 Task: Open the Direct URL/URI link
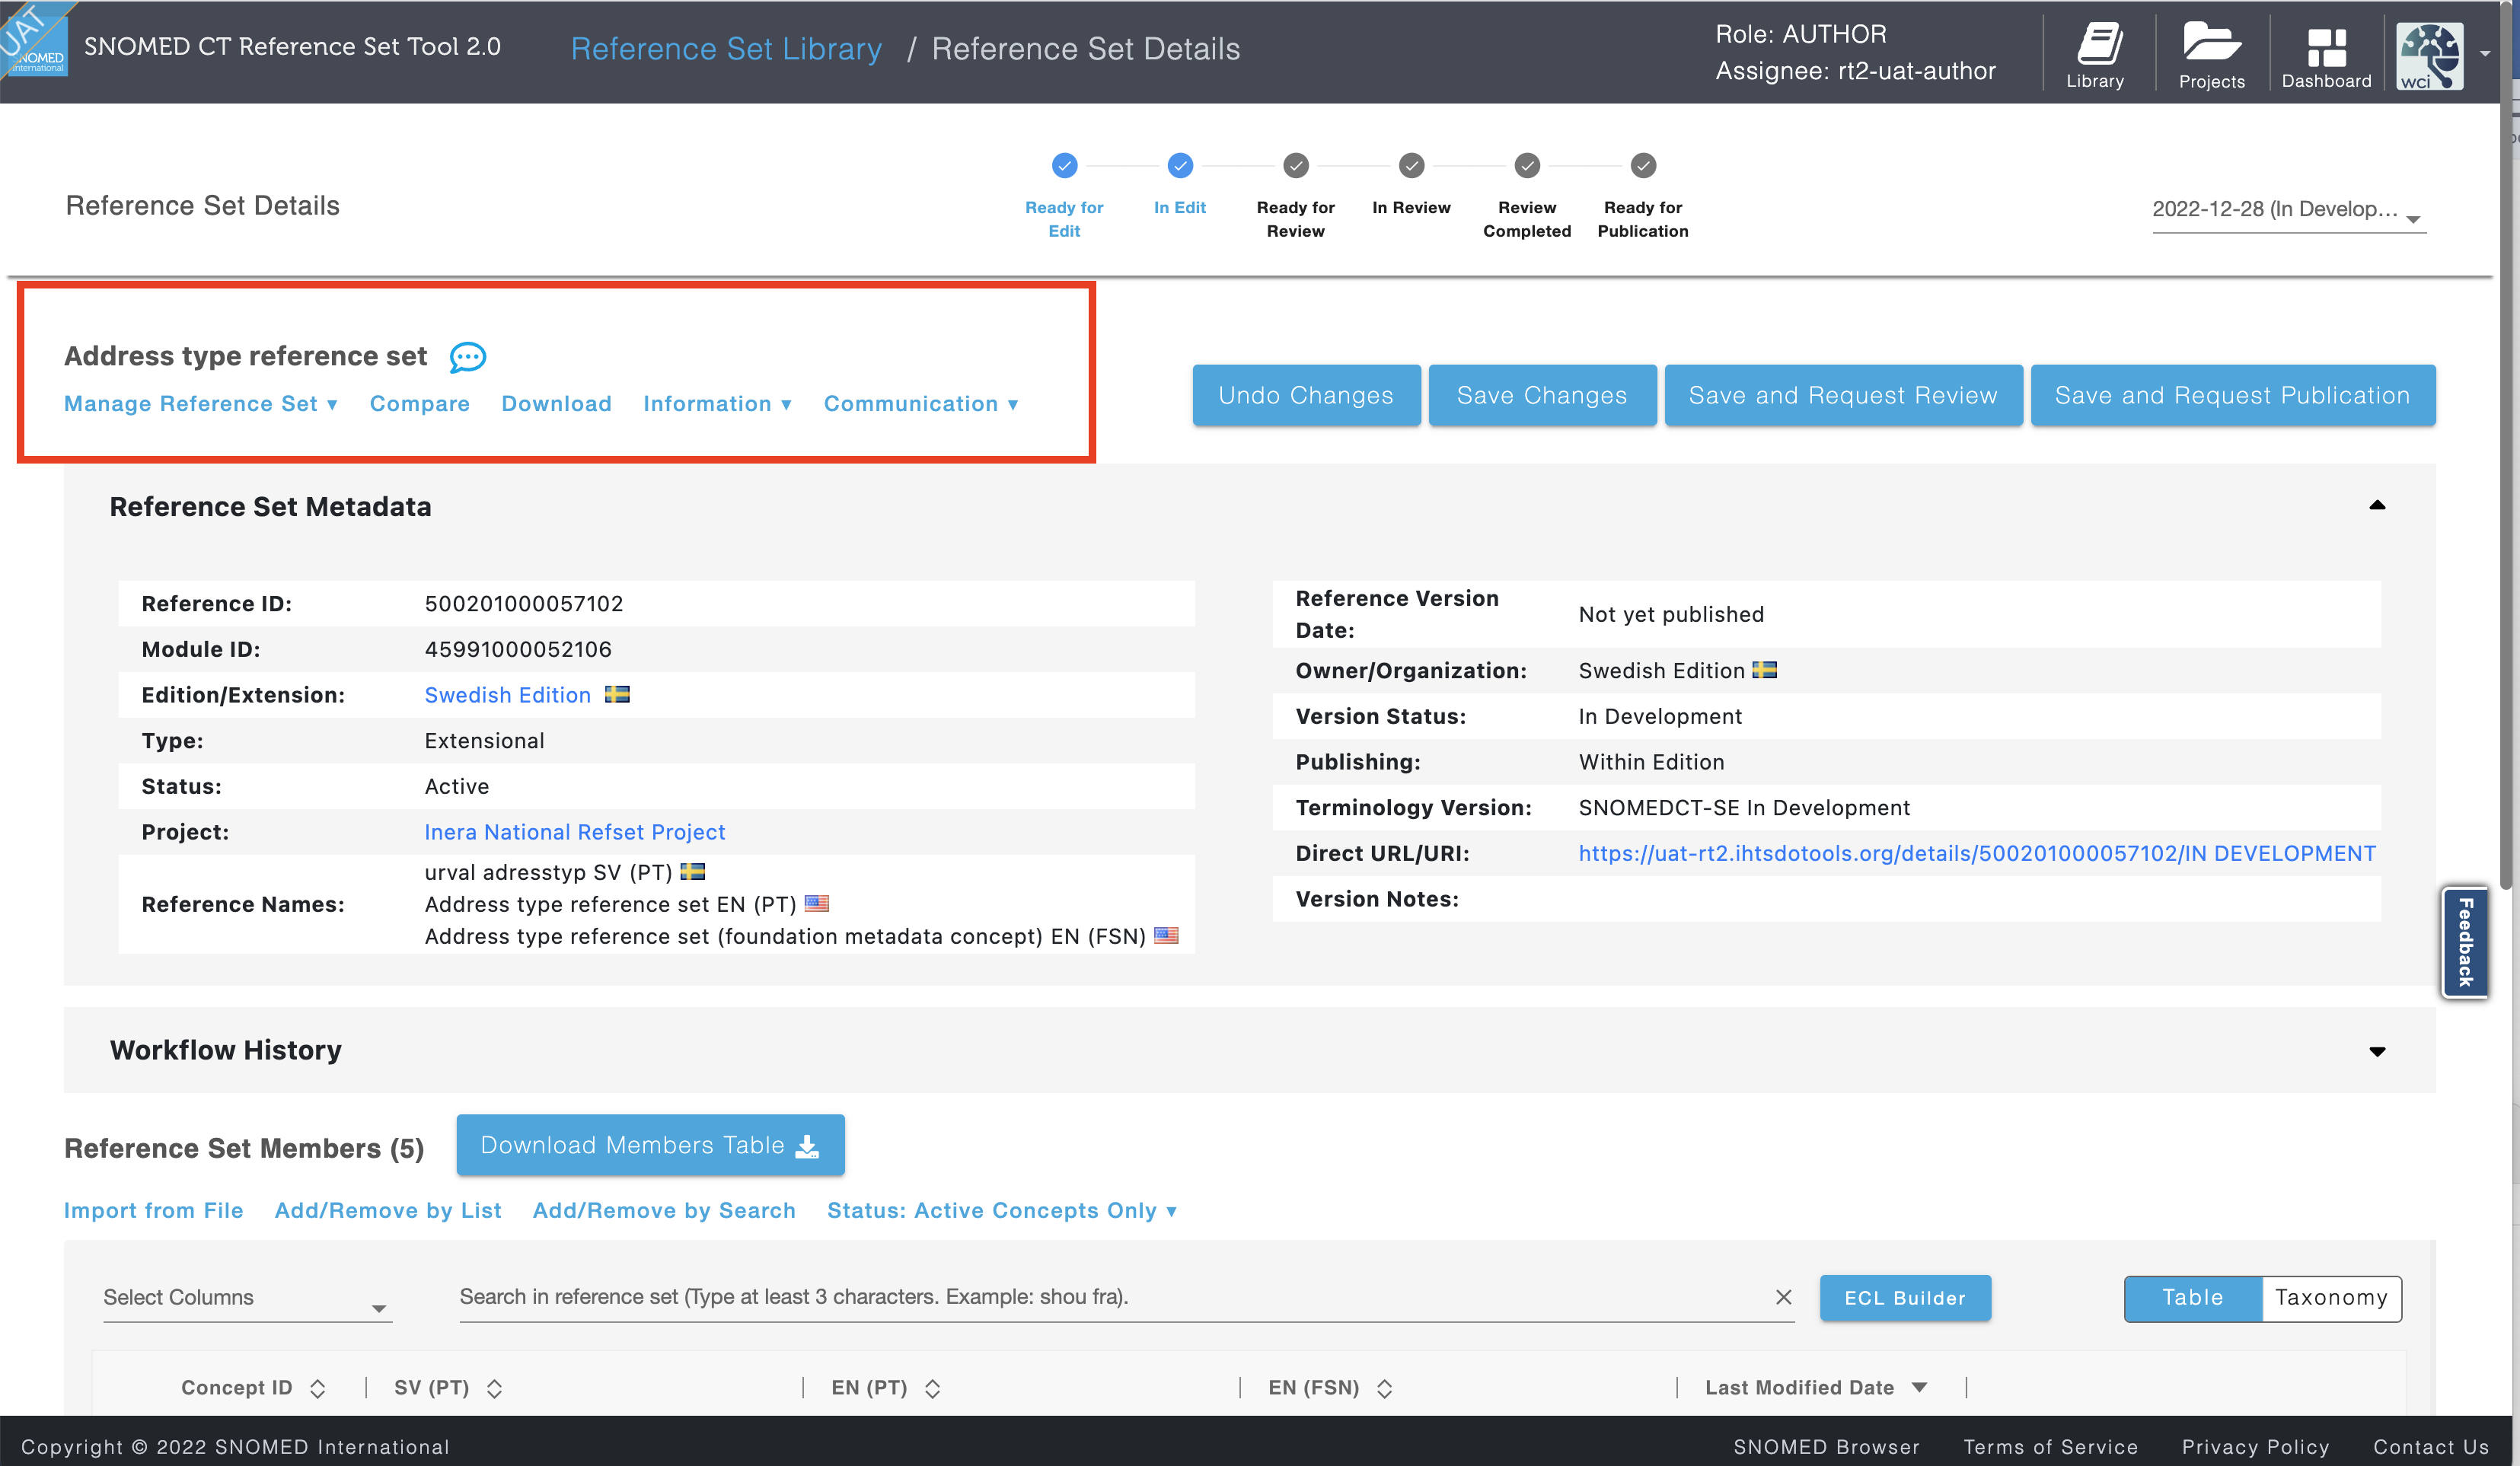click(1976, 853)
